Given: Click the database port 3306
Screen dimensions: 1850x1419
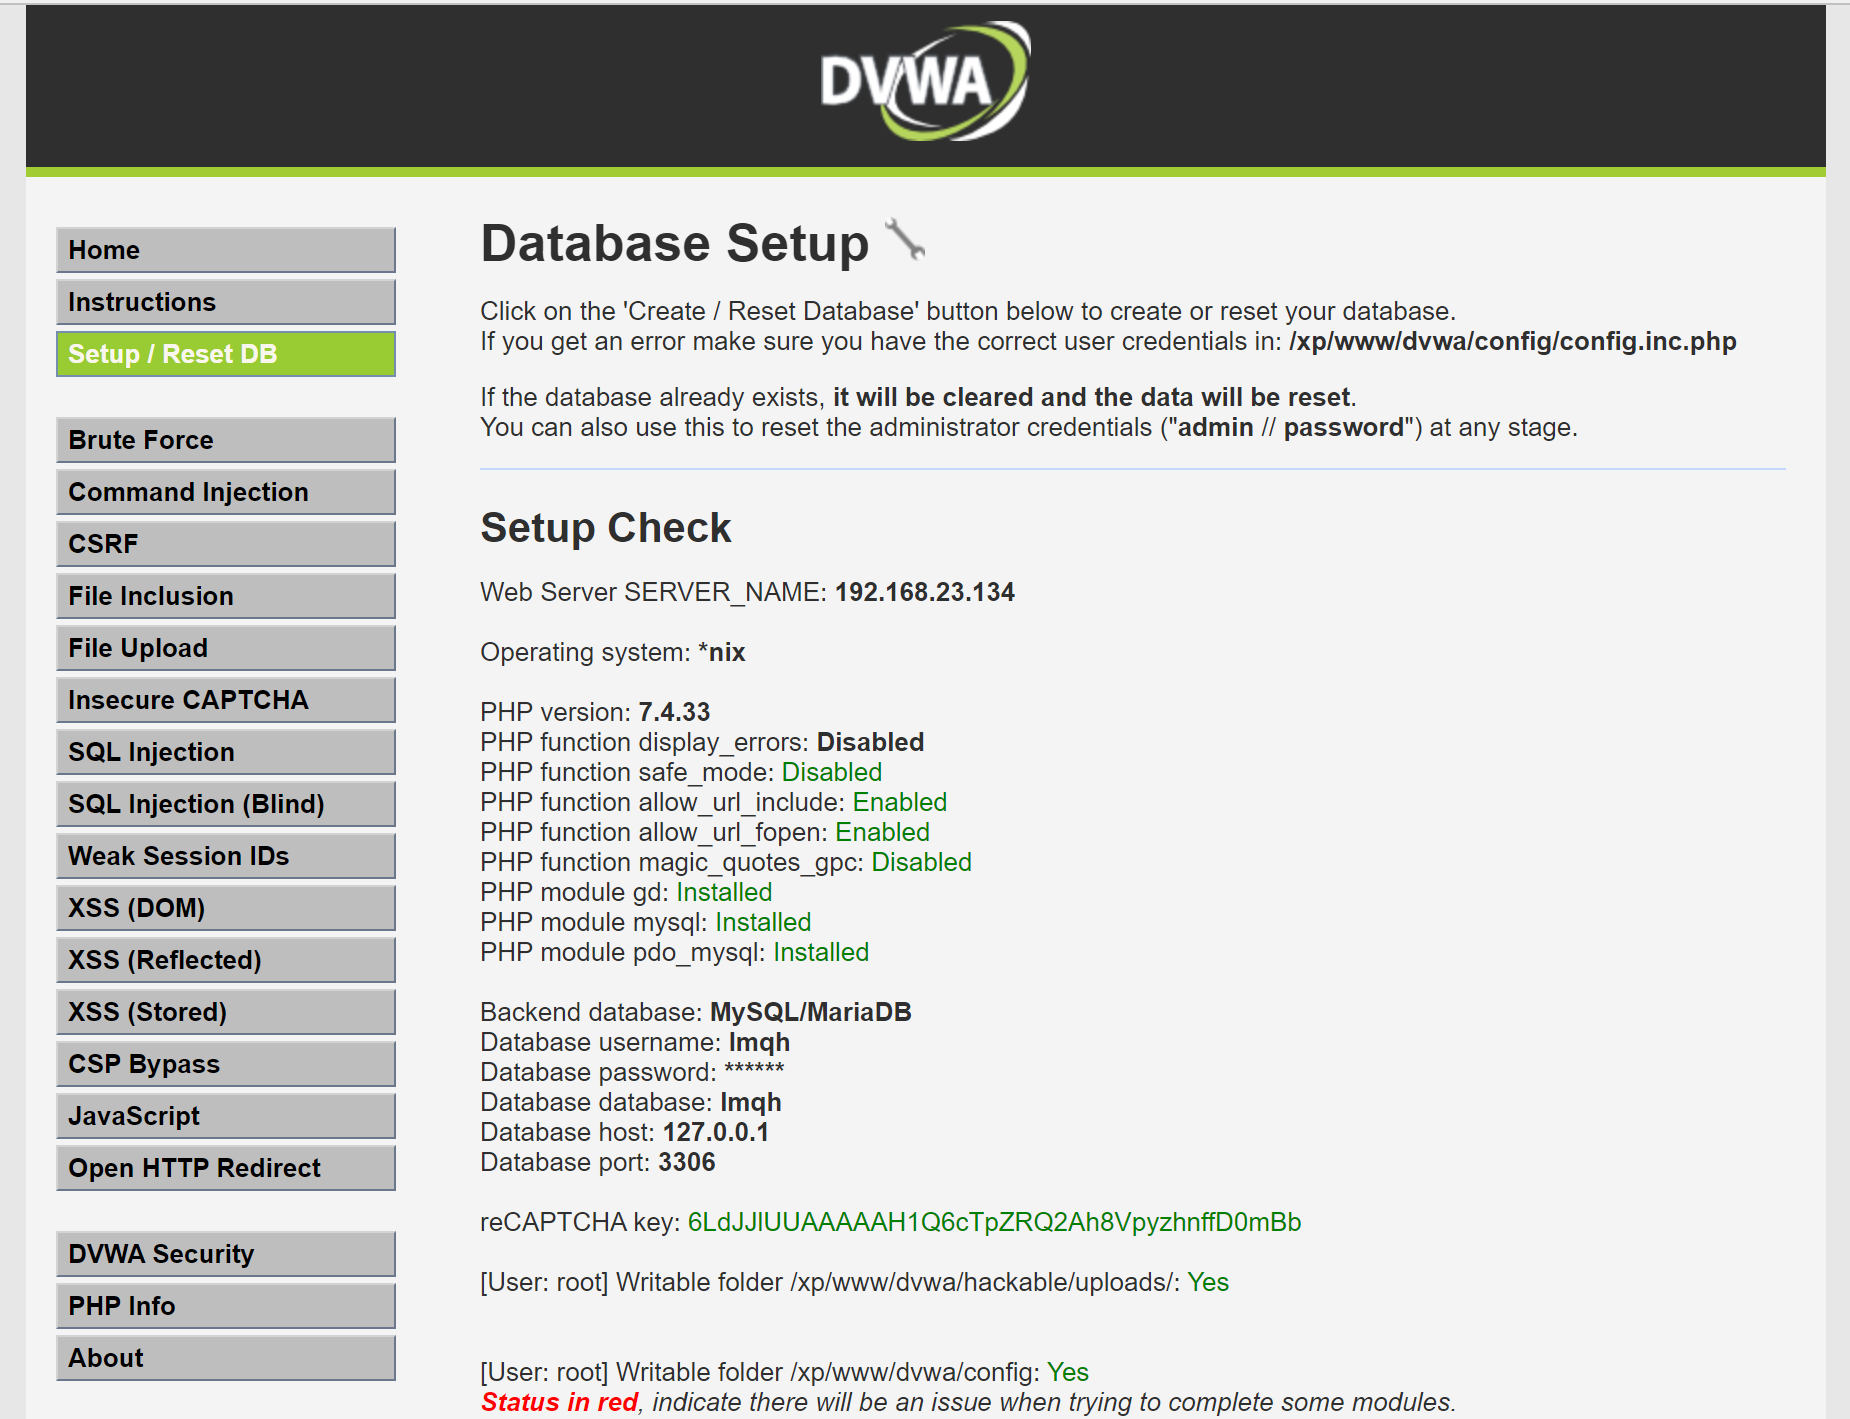Looking at the screenshot, I should pyautogui.click(x=687, y=1162).
